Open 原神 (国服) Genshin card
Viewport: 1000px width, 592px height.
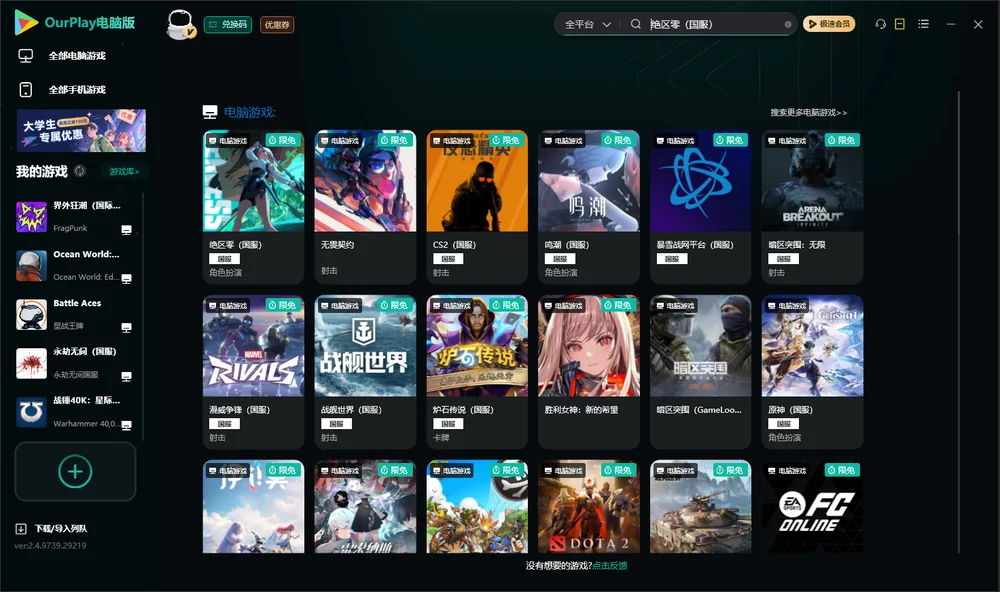(x=812, y=372)
